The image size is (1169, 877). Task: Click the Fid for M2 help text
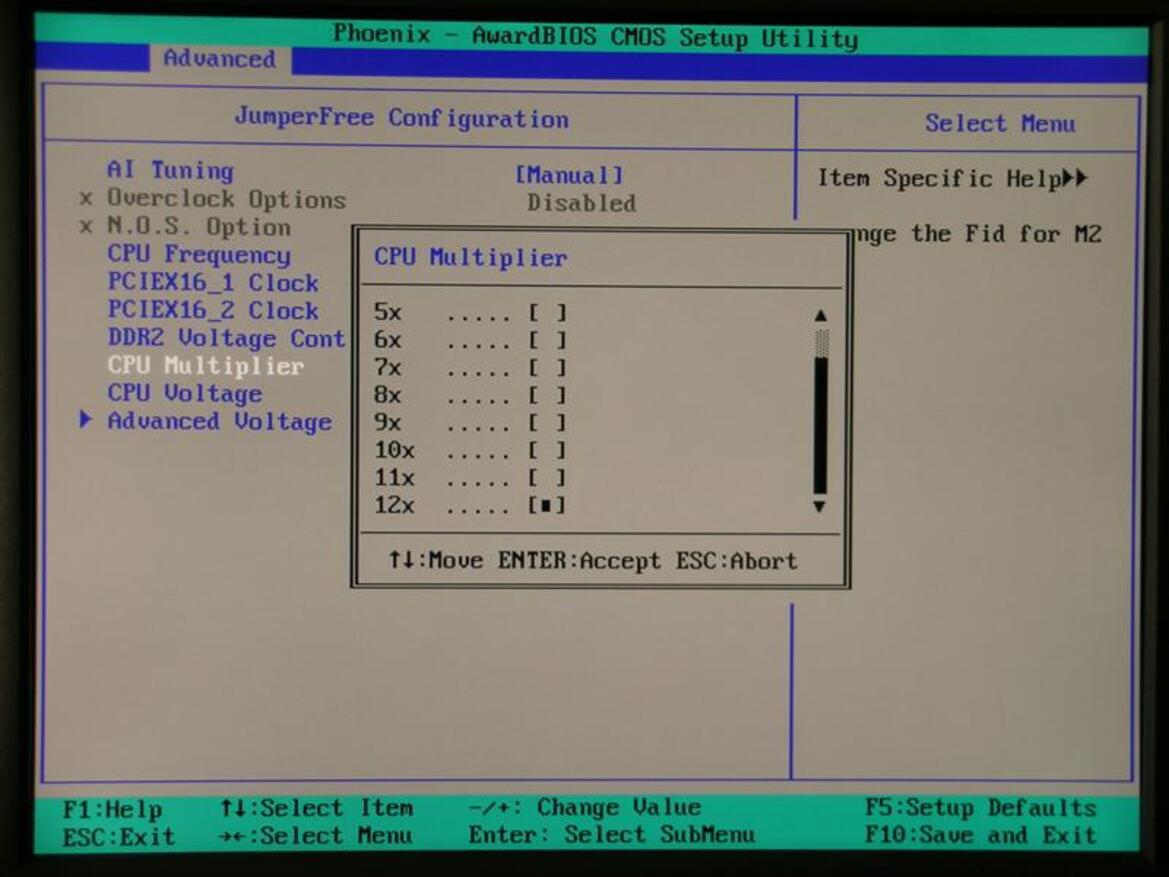[978, 235]
